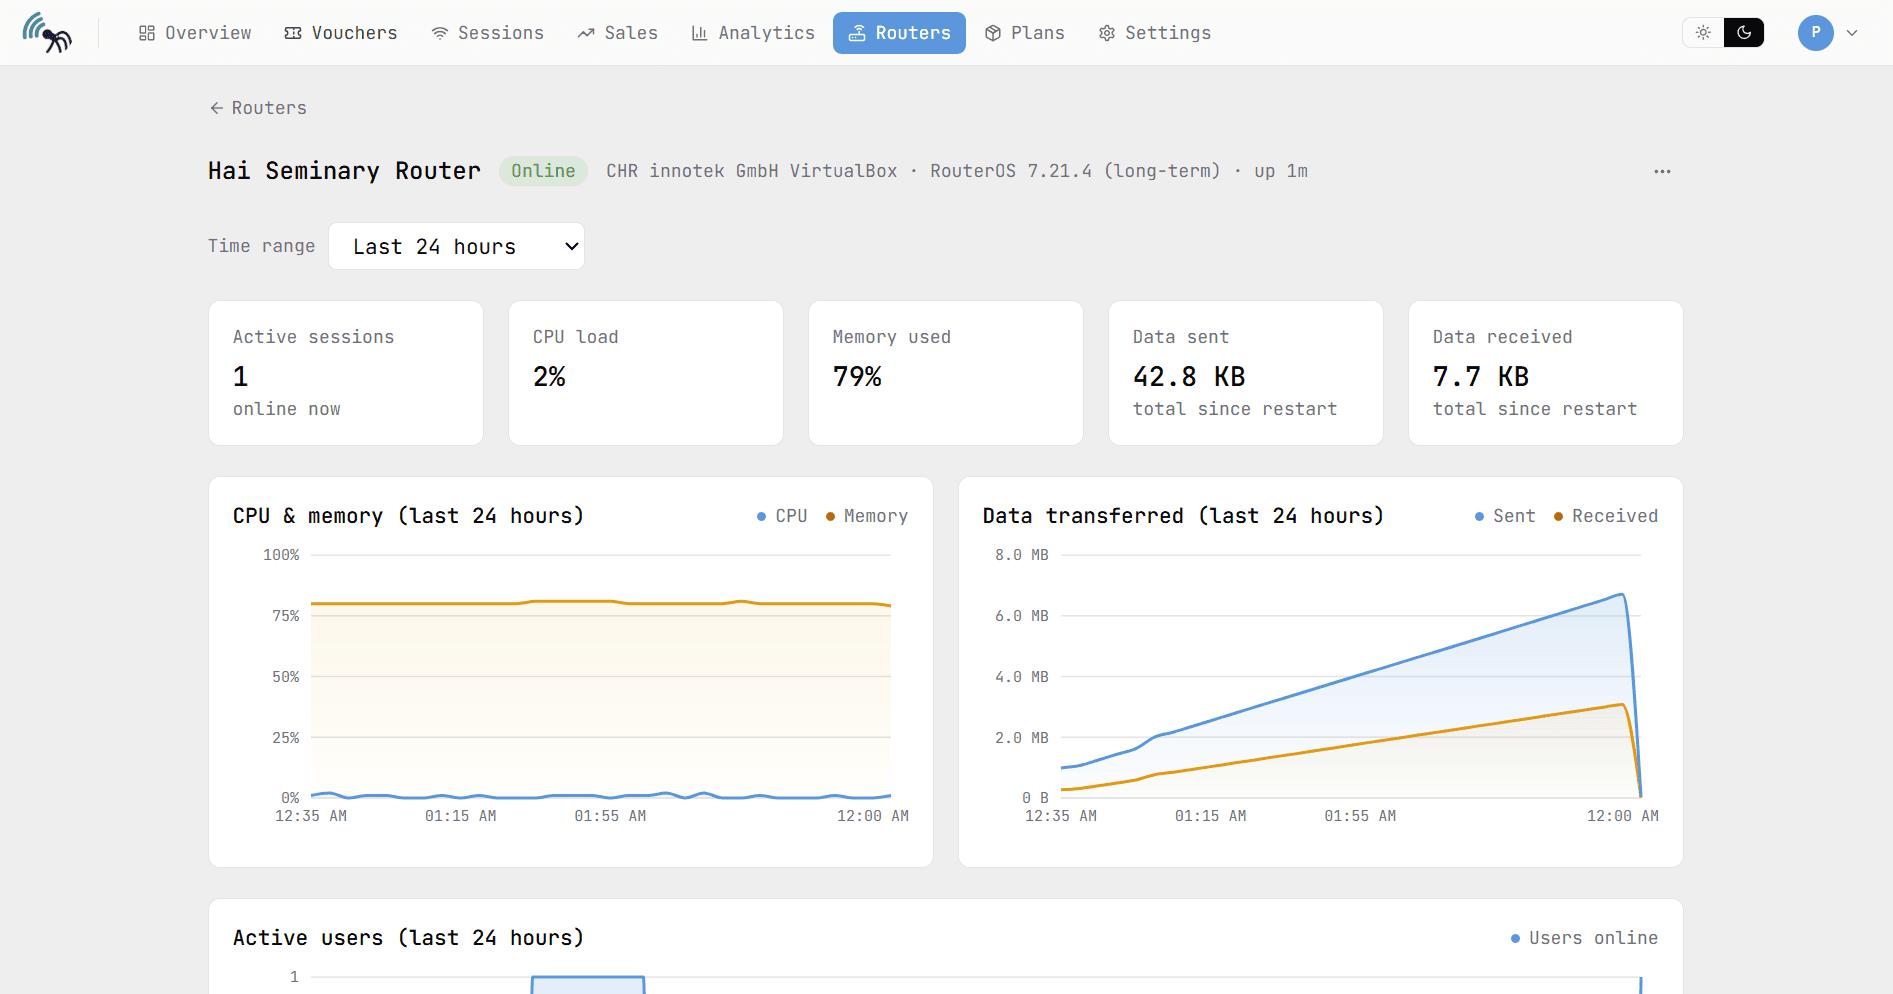This screenshot has width=1893, height=994.
Task: Go to the Analytics tab
Action: (x=753, y=33)
